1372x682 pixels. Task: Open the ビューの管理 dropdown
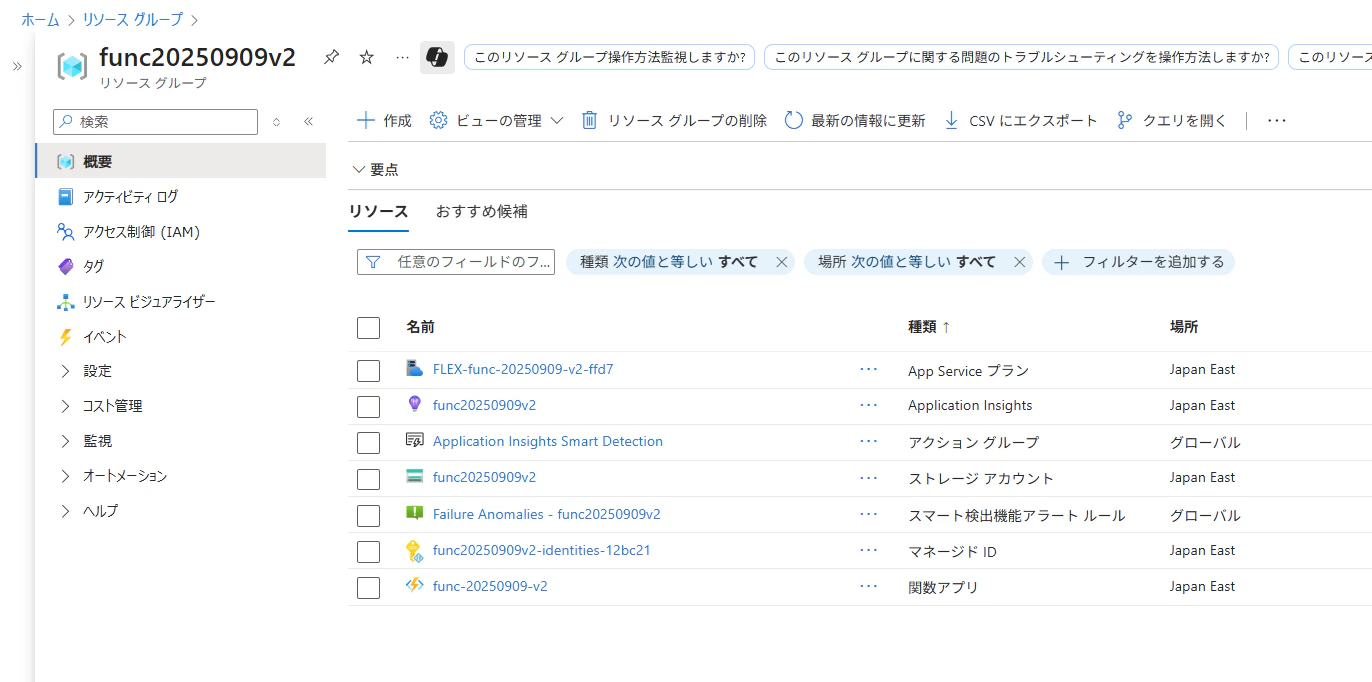[x=496, y=120]
